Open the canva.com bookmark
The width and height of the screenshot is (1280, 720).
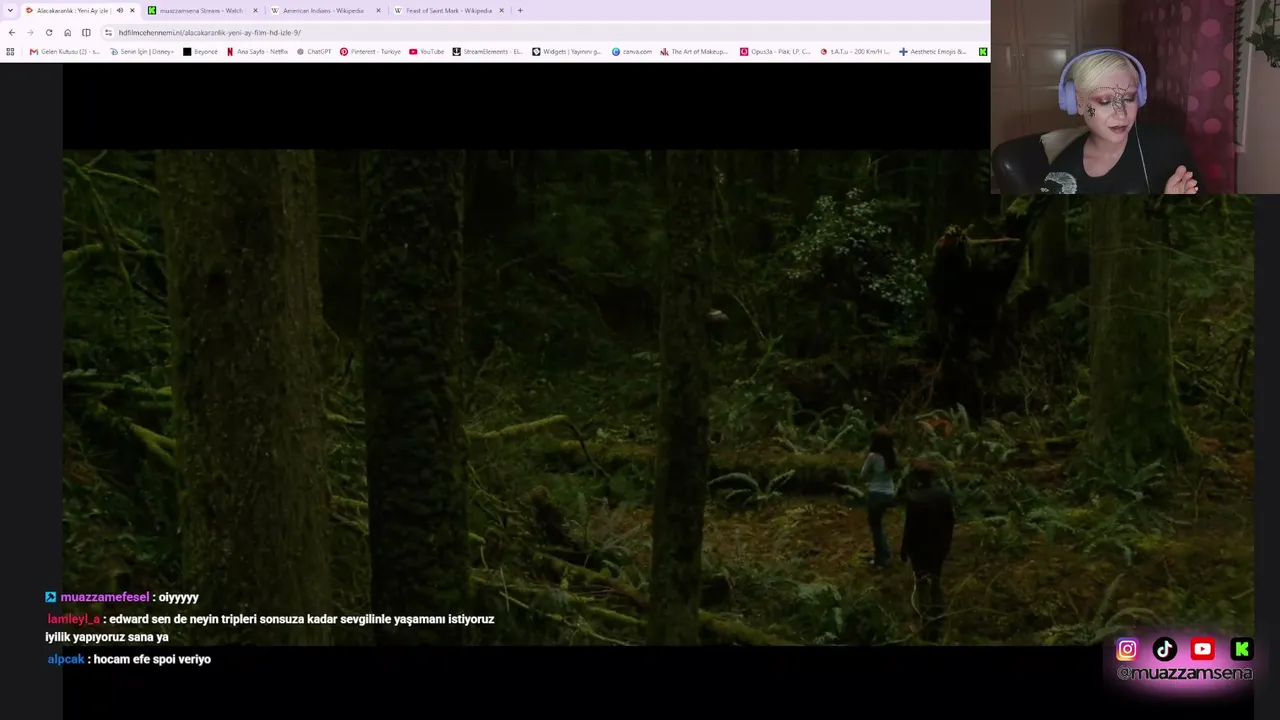click(632, 52)
